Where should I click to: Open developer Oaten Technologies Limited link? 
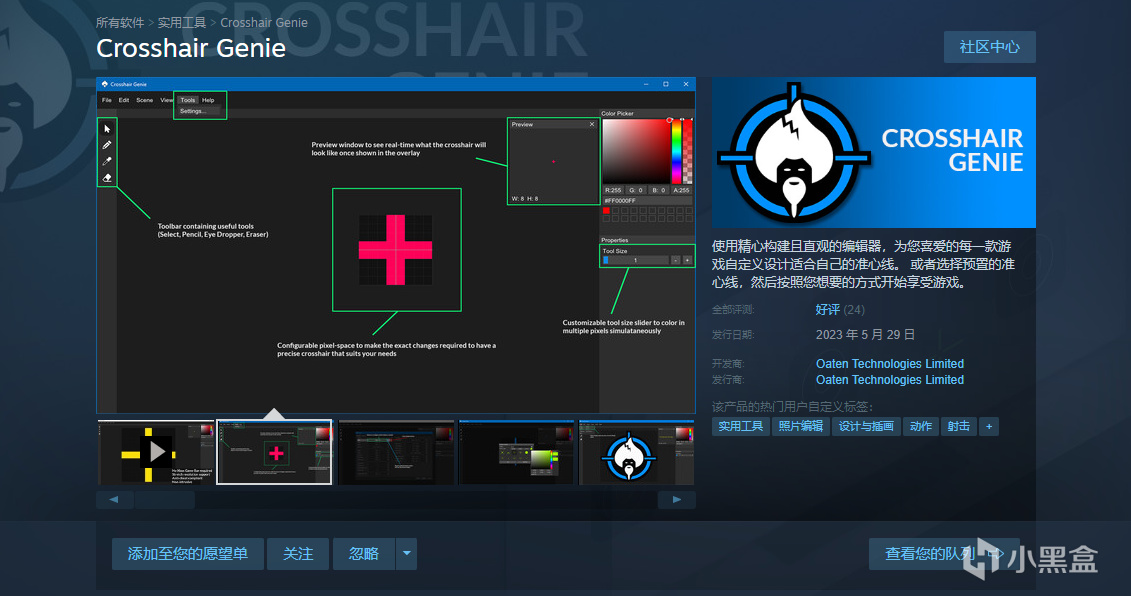coord(889,364)
